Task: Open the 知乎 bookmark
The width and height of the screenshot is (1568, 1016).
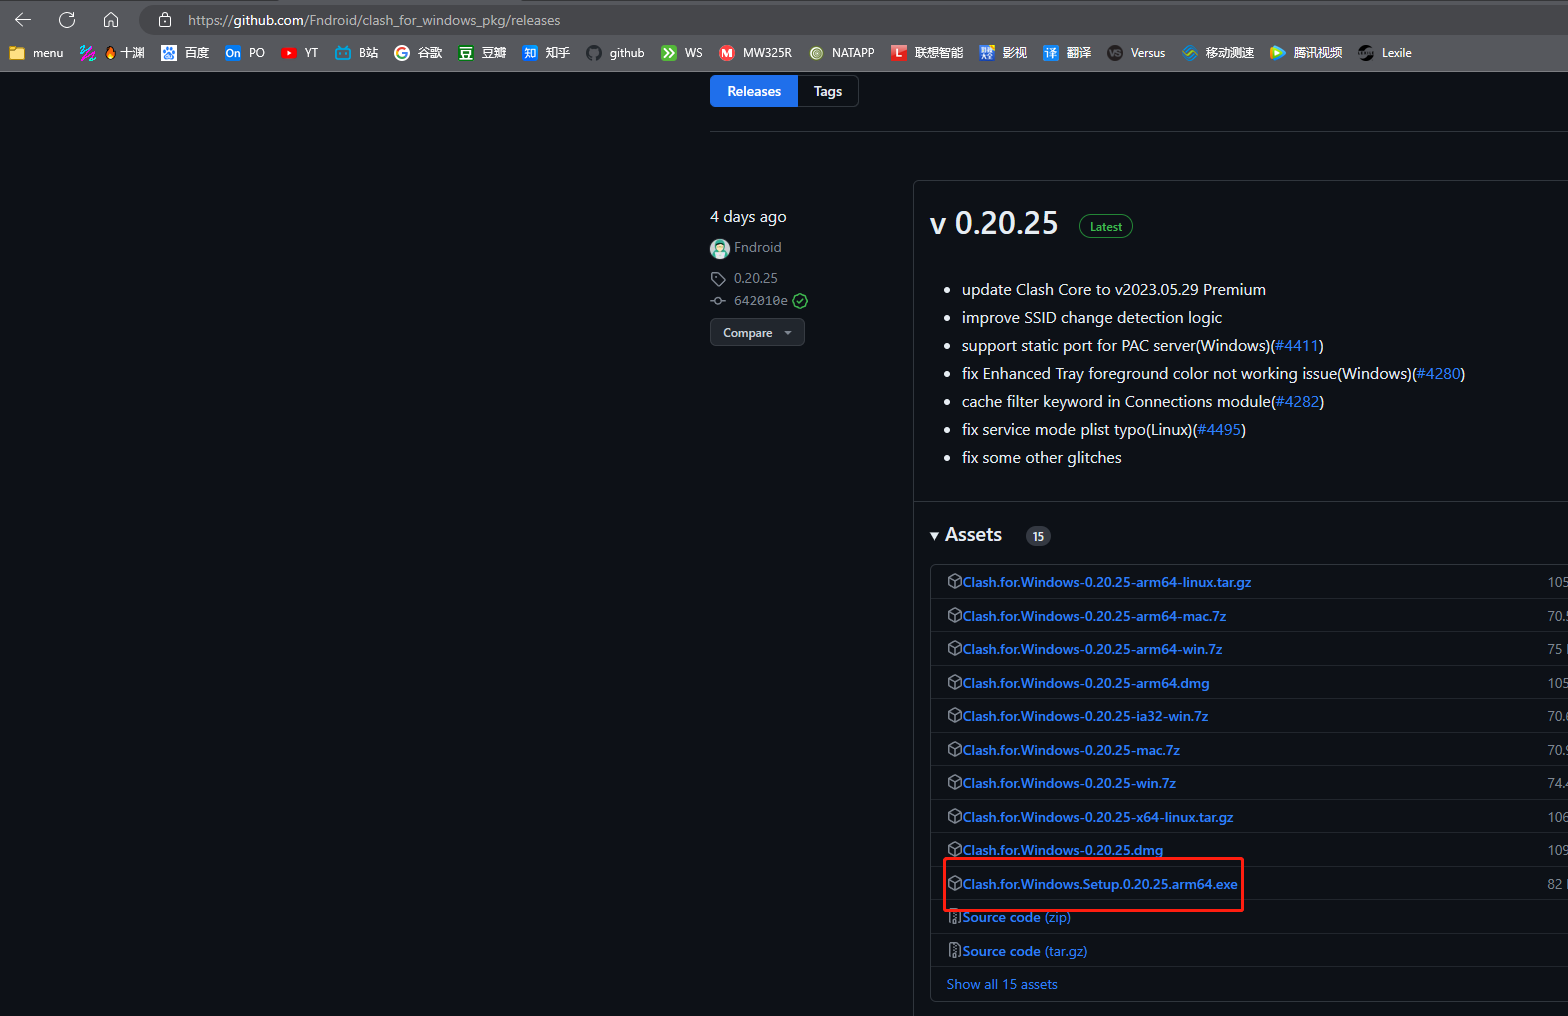Action: point(546,53)
